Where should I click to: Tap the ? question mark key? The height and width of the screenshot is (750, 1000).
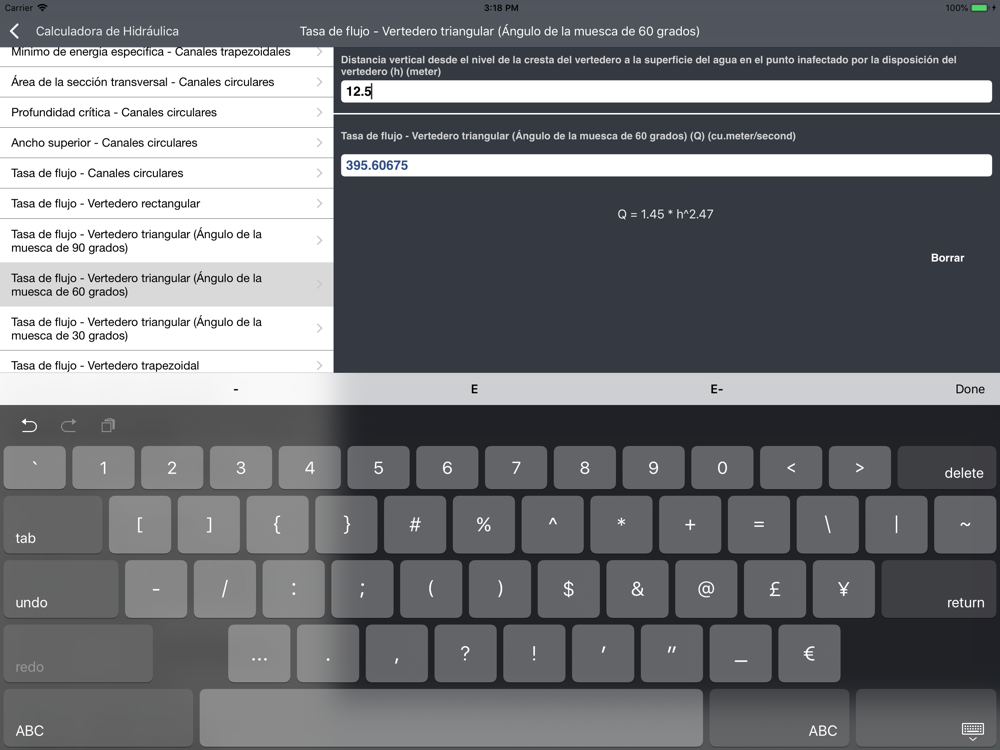click(466, 653)
